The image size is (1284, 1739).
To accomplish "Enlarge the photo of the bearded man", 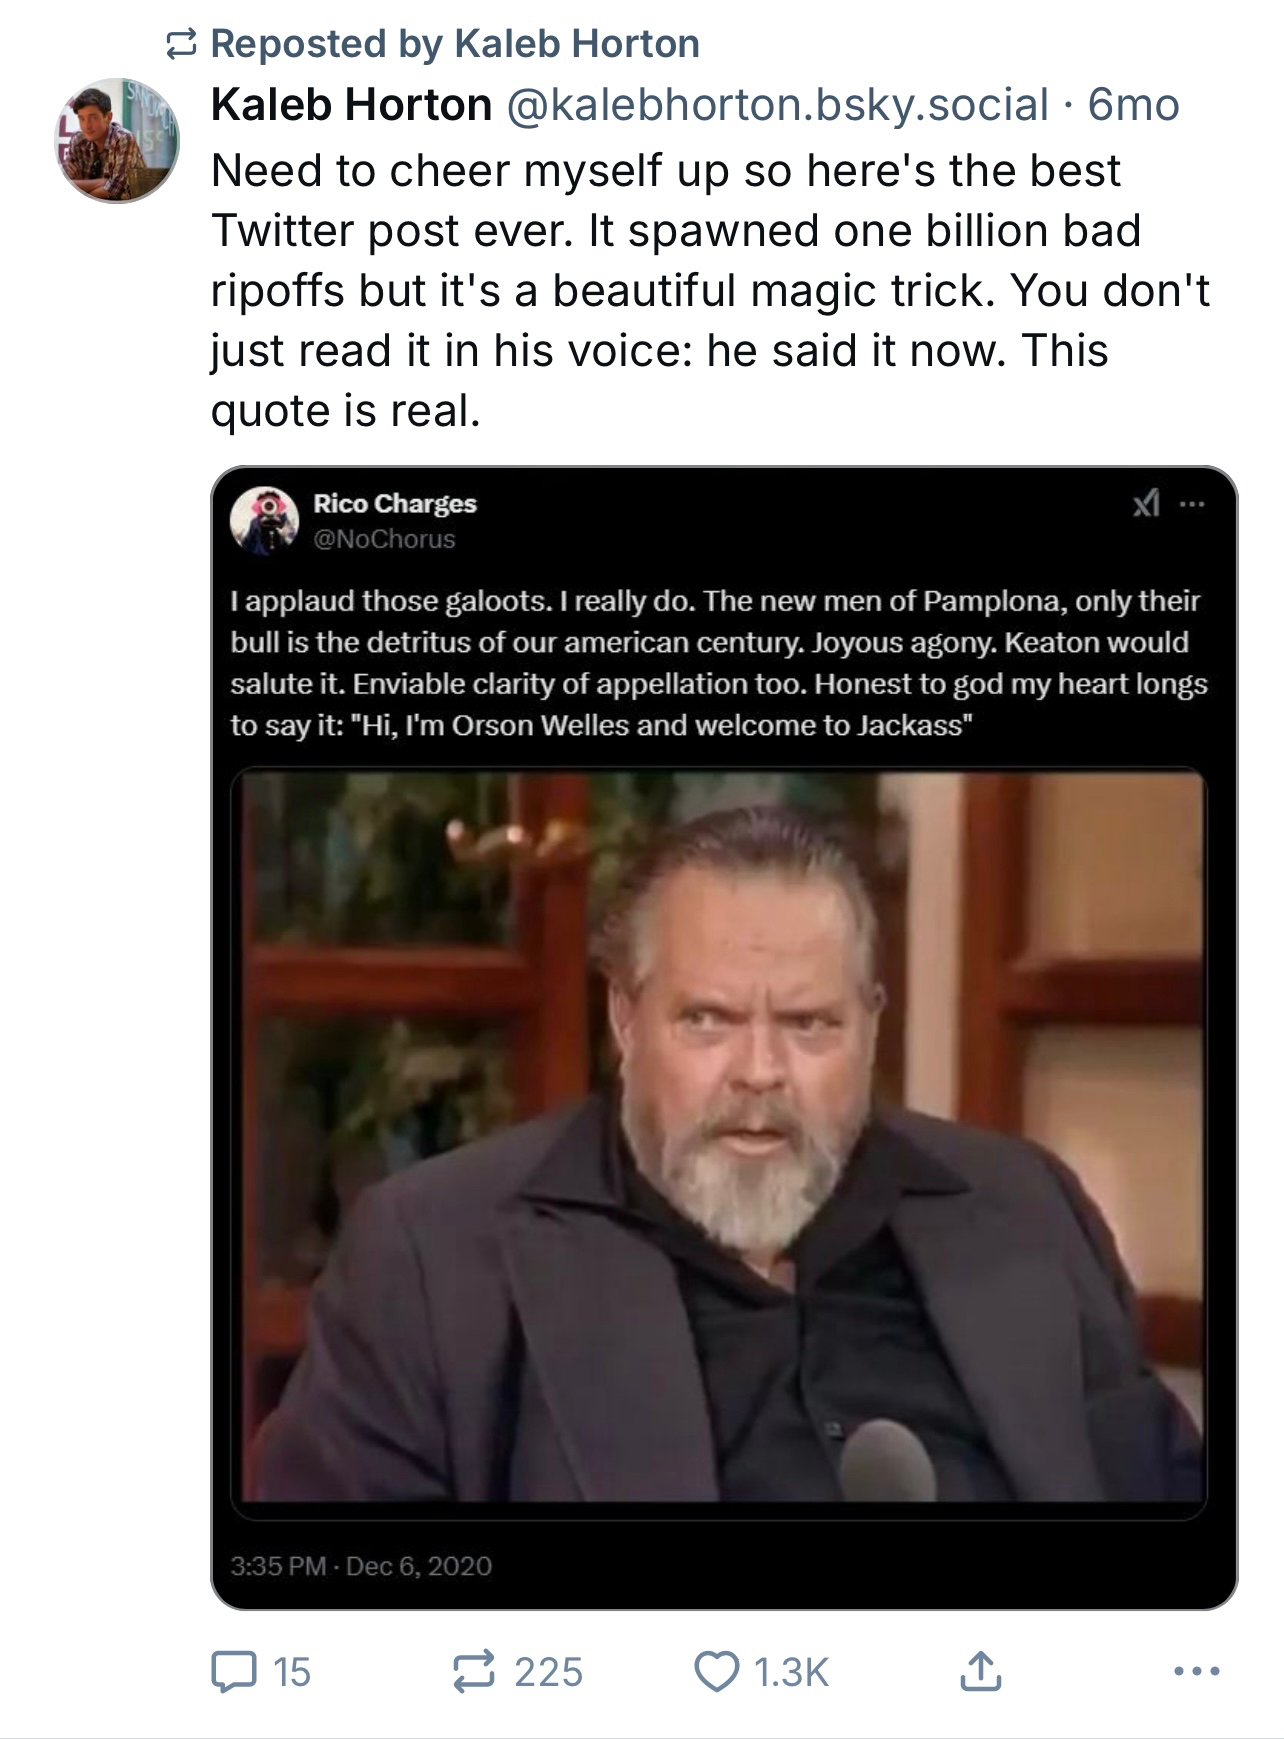I will pyautogui.click(x=718, y=1140).
